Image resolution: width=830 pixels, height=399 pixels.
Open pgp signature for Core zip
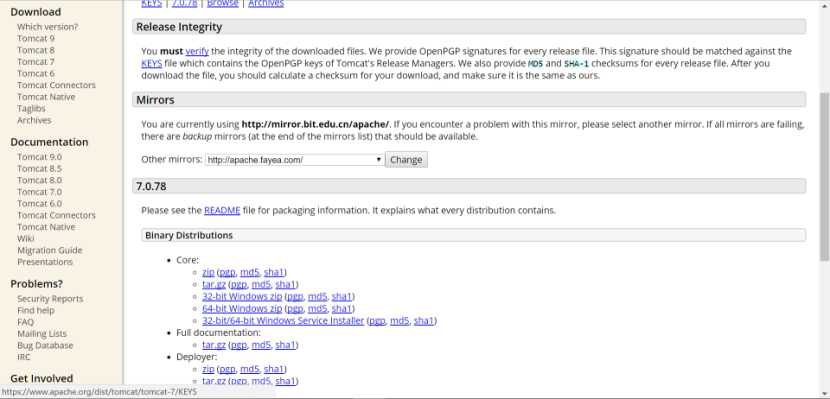pos(227,272)
